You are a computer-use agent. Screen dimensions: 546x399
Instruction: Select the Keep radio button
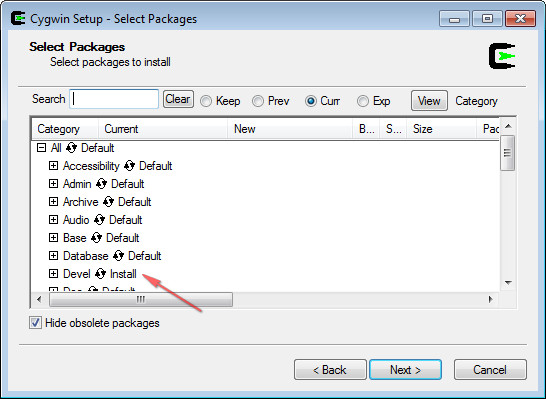(x=206, y=101)
